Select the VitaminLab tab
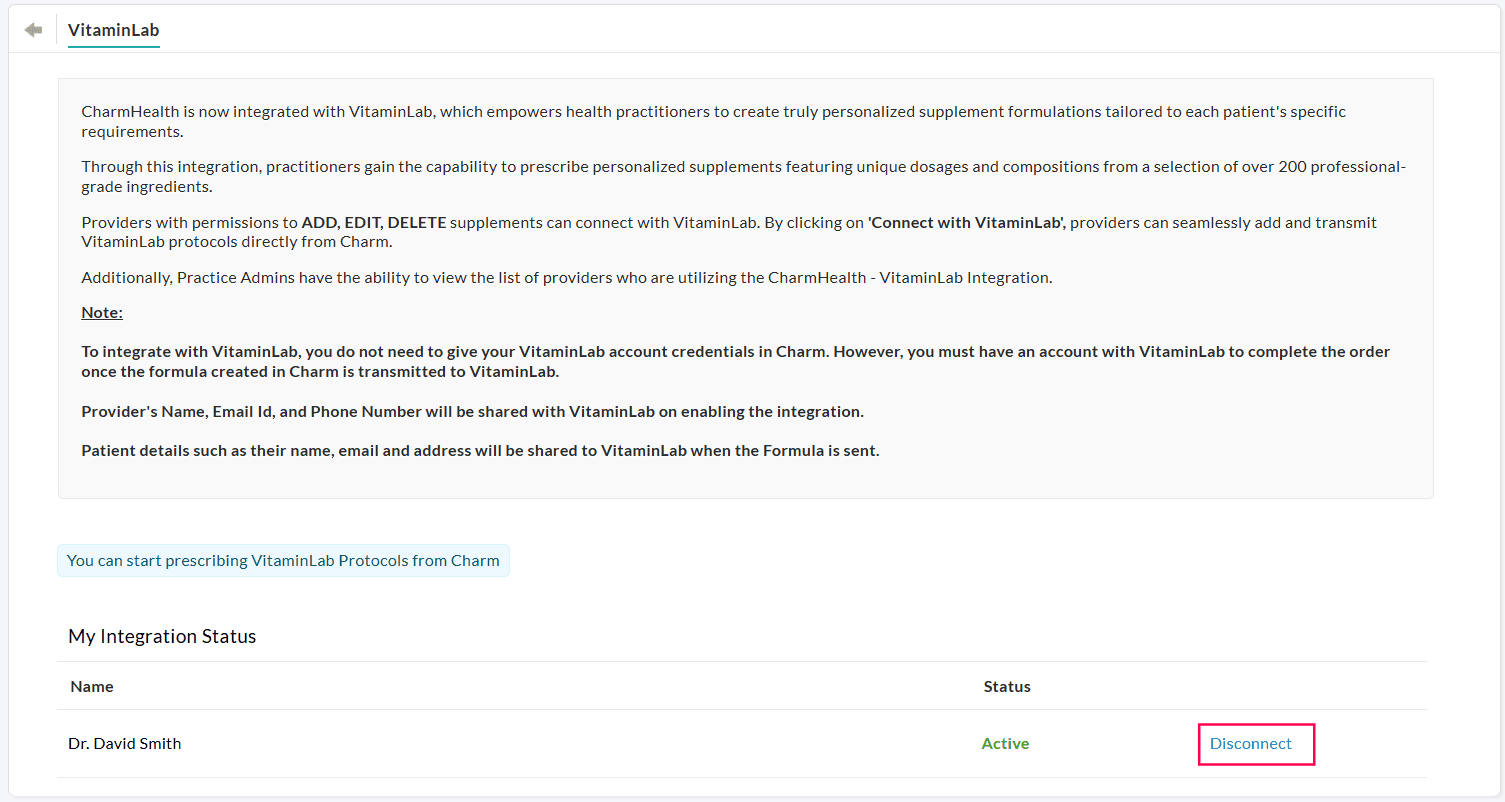 tap(113, 30)
